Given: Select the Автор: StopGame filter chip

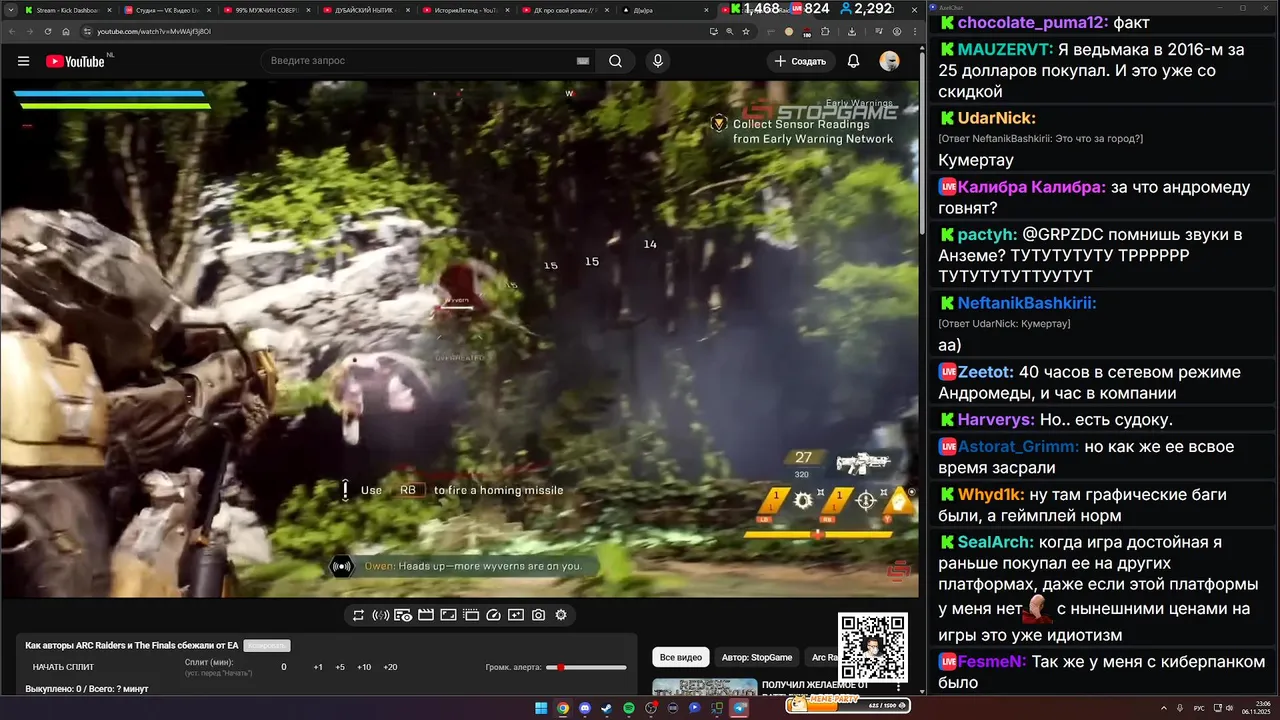Looking at the screenshot, I should [x=757, y=657].
